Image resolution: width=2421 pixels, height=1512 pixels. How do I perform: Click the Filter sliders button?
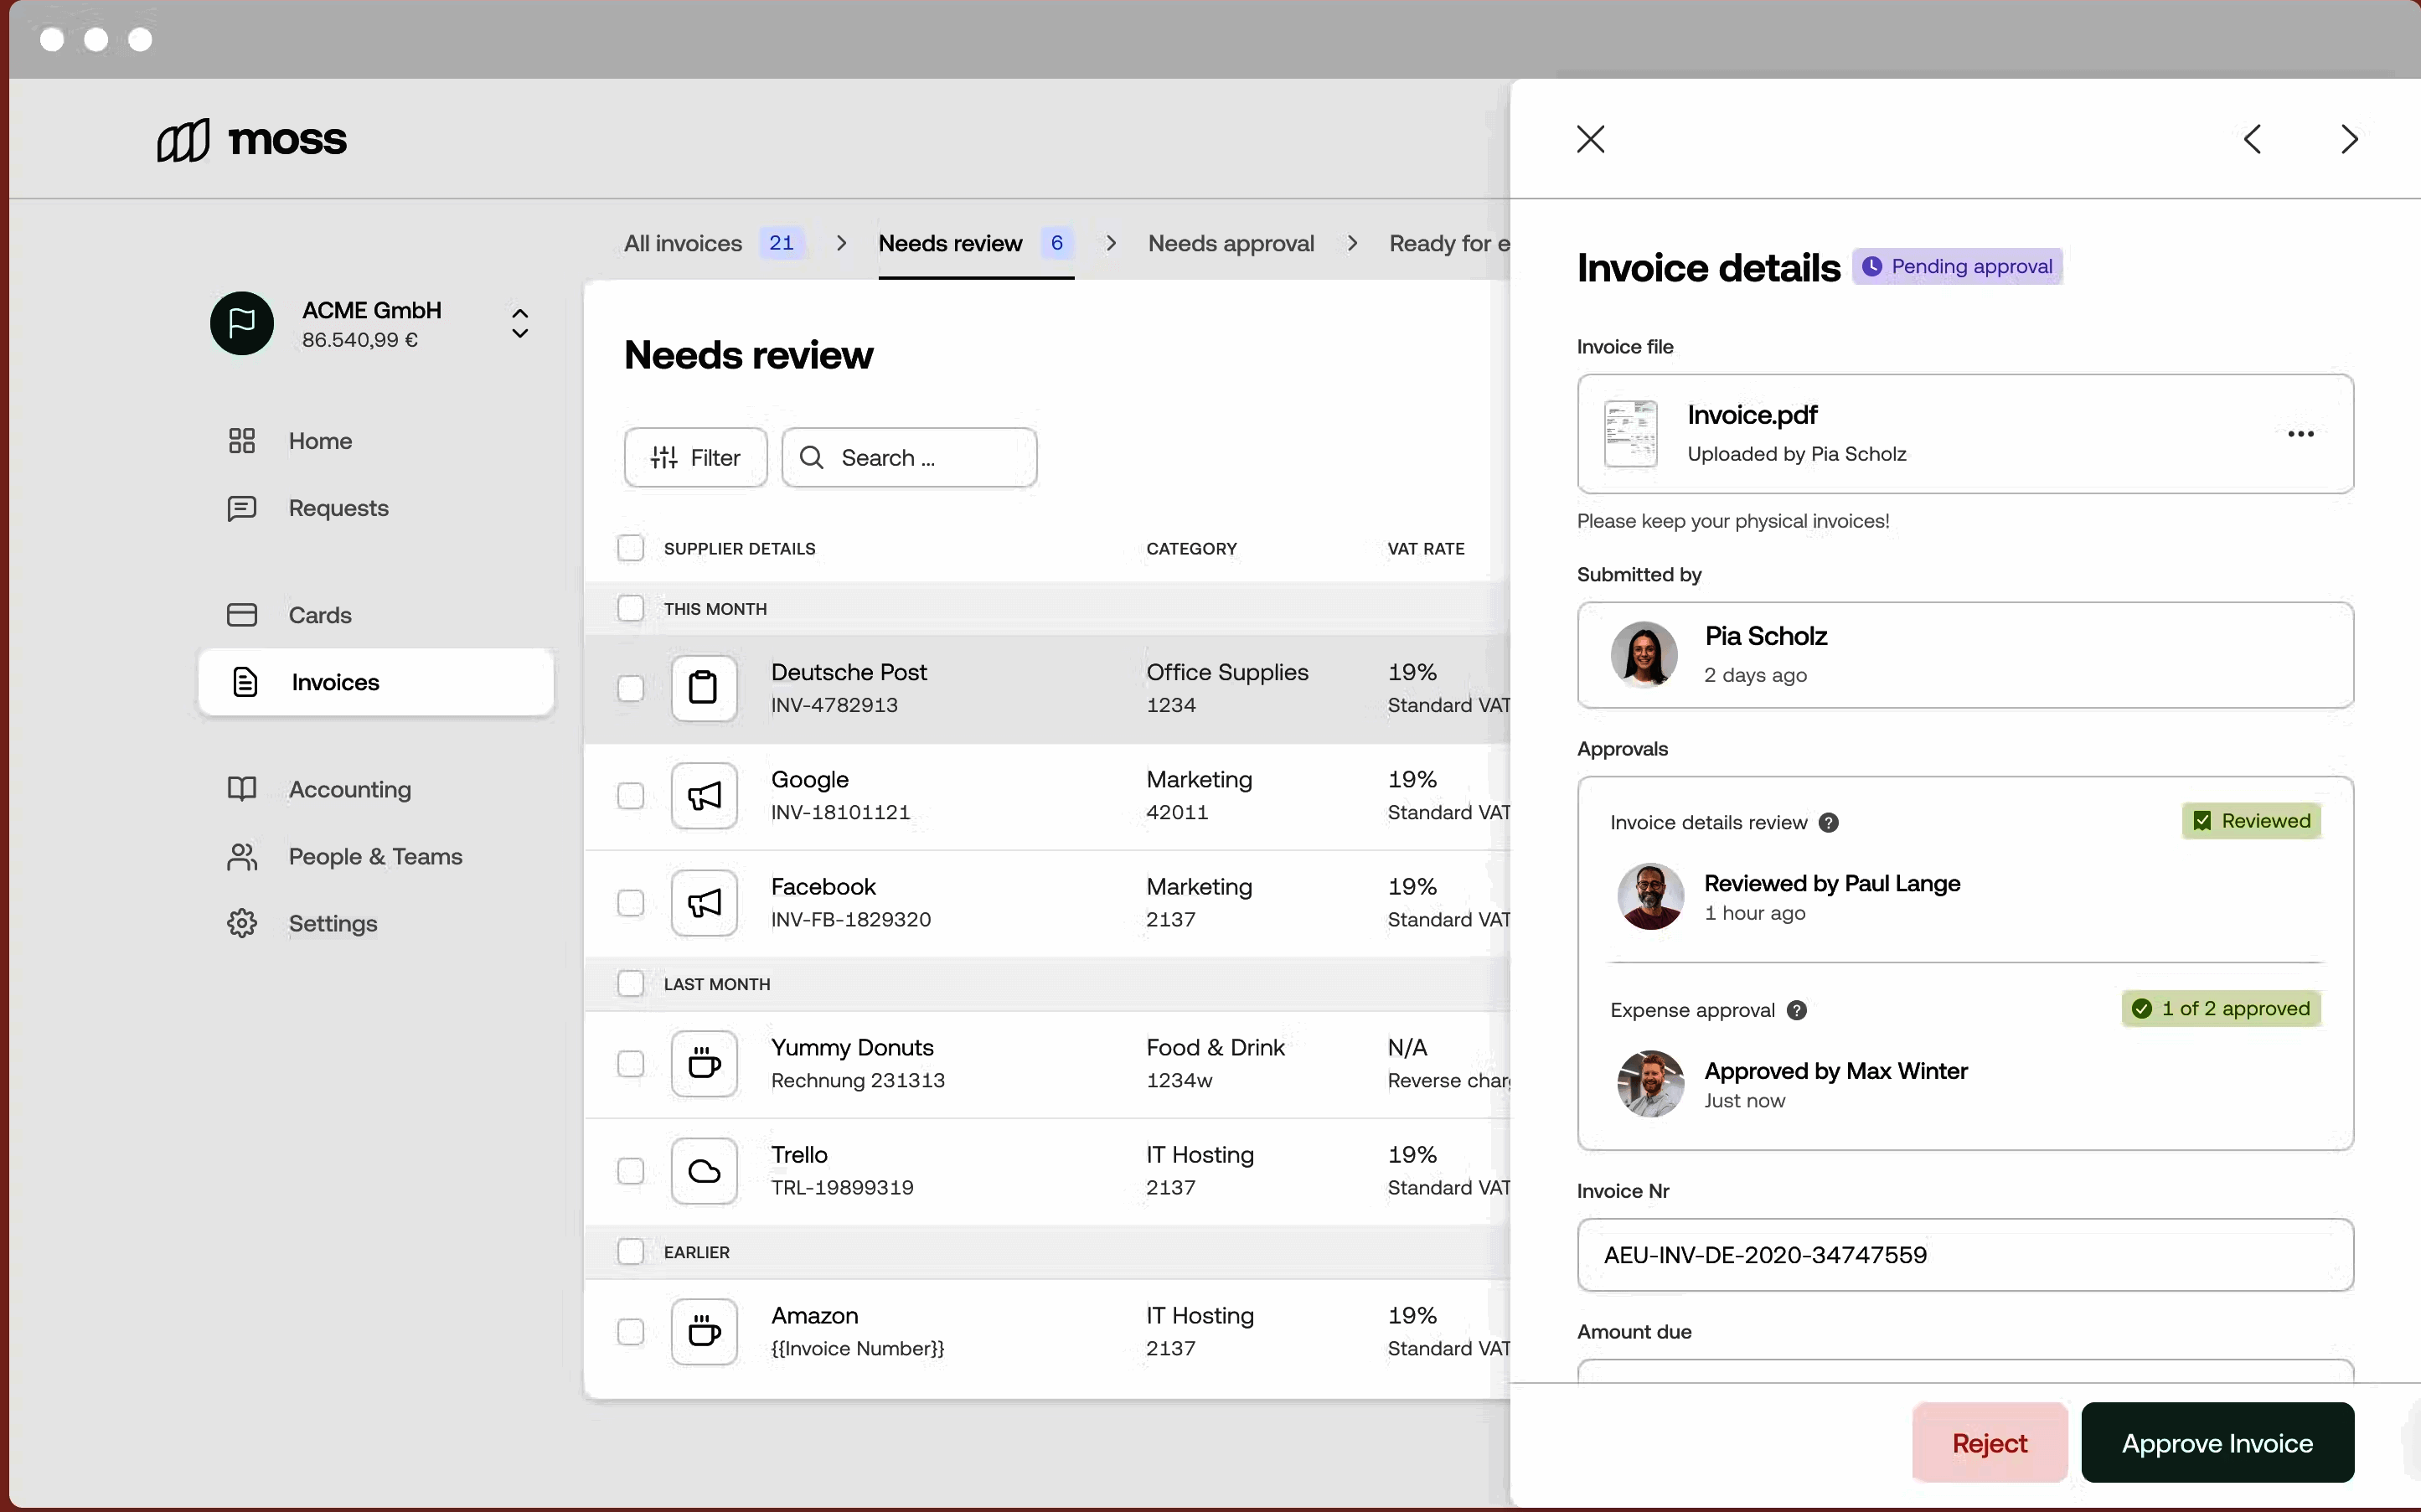point(695,458)
